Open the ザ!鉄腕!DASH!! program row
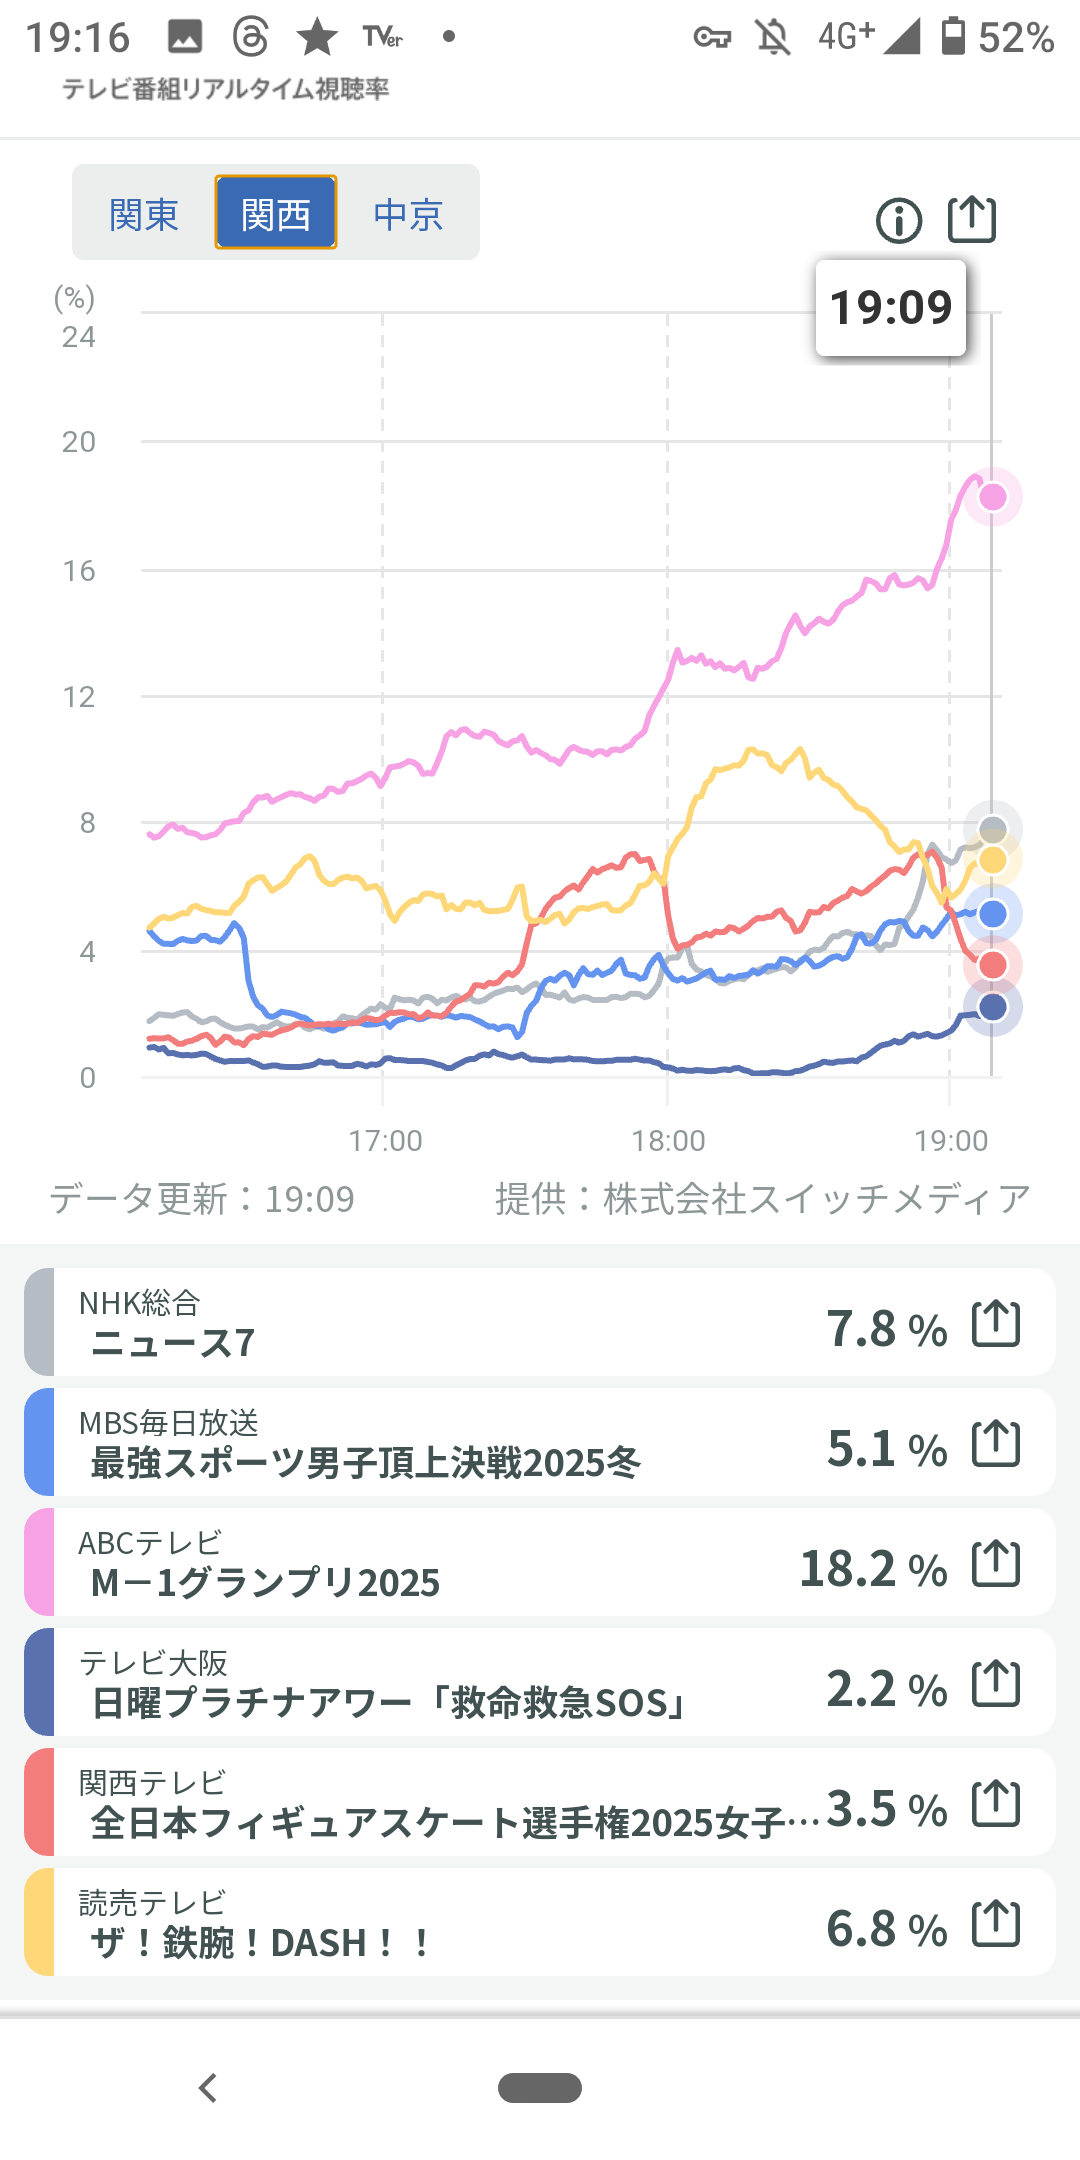Viewport: 1080px width, 2160px height. click(x=450, y=1924)
